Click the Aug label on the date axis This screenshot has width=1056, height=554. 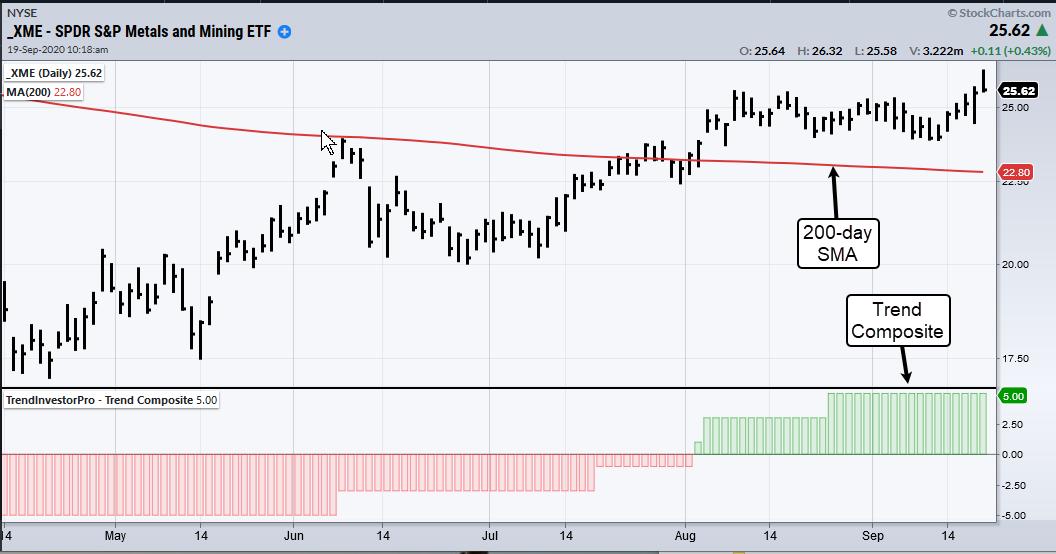point(686,536)
